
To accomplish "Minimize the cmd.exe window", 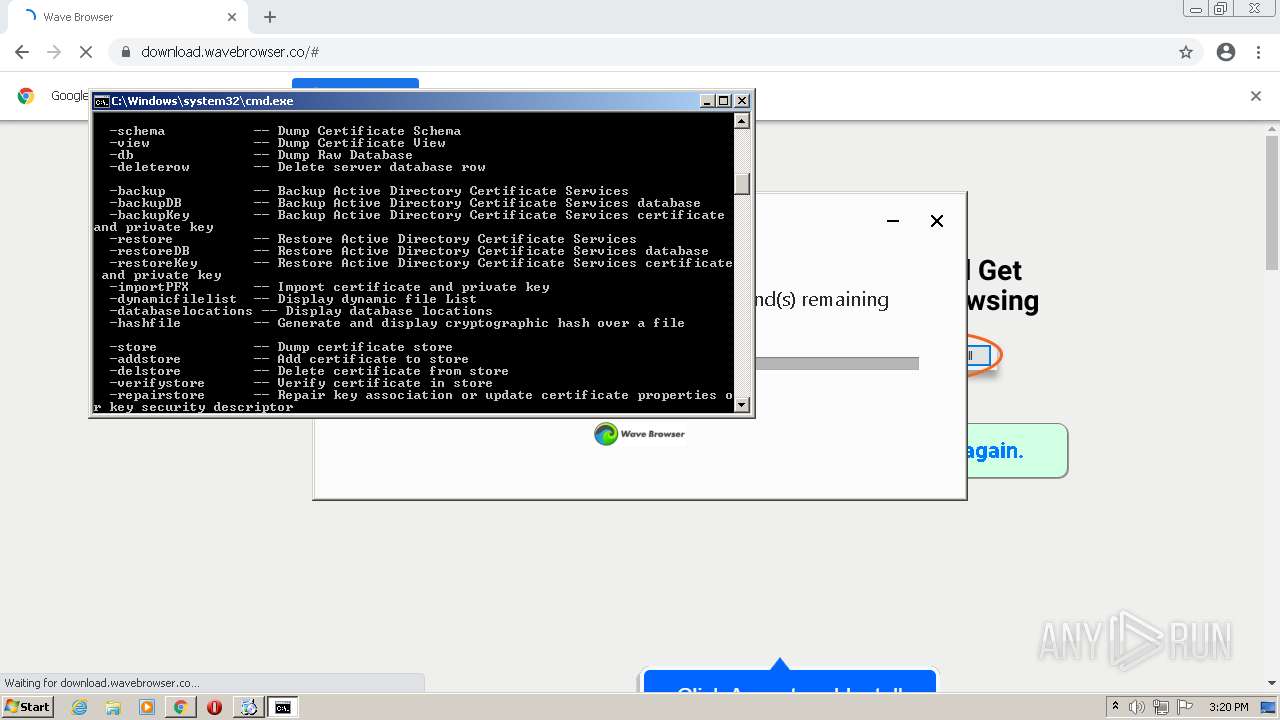I will click(x=707, y=101).
